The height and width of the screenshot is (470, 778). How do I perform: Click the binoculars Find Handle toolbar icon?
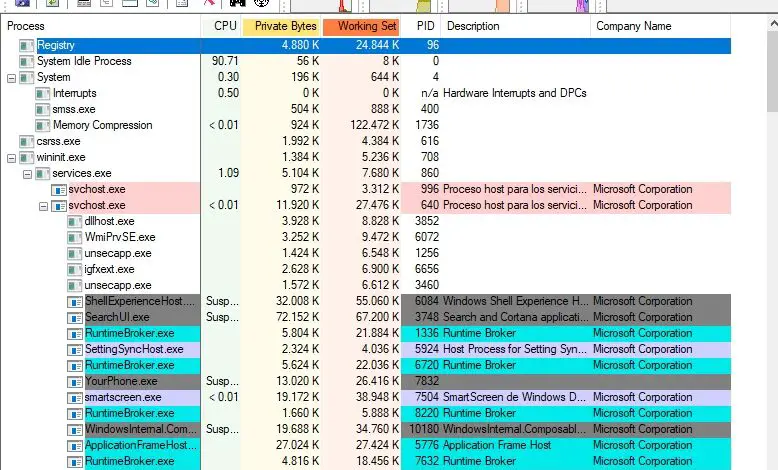pyautogui.click(x=237, y=2)
